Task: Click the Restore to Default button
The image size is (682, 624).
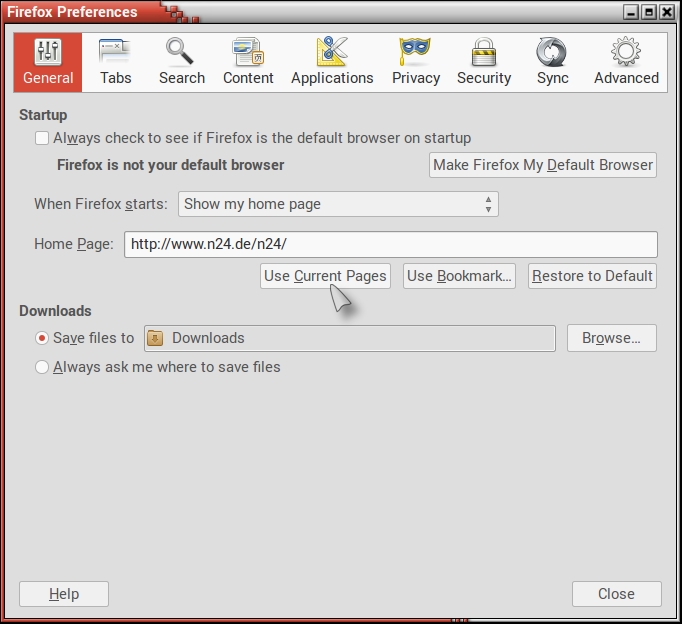Action: pos(592,276)
